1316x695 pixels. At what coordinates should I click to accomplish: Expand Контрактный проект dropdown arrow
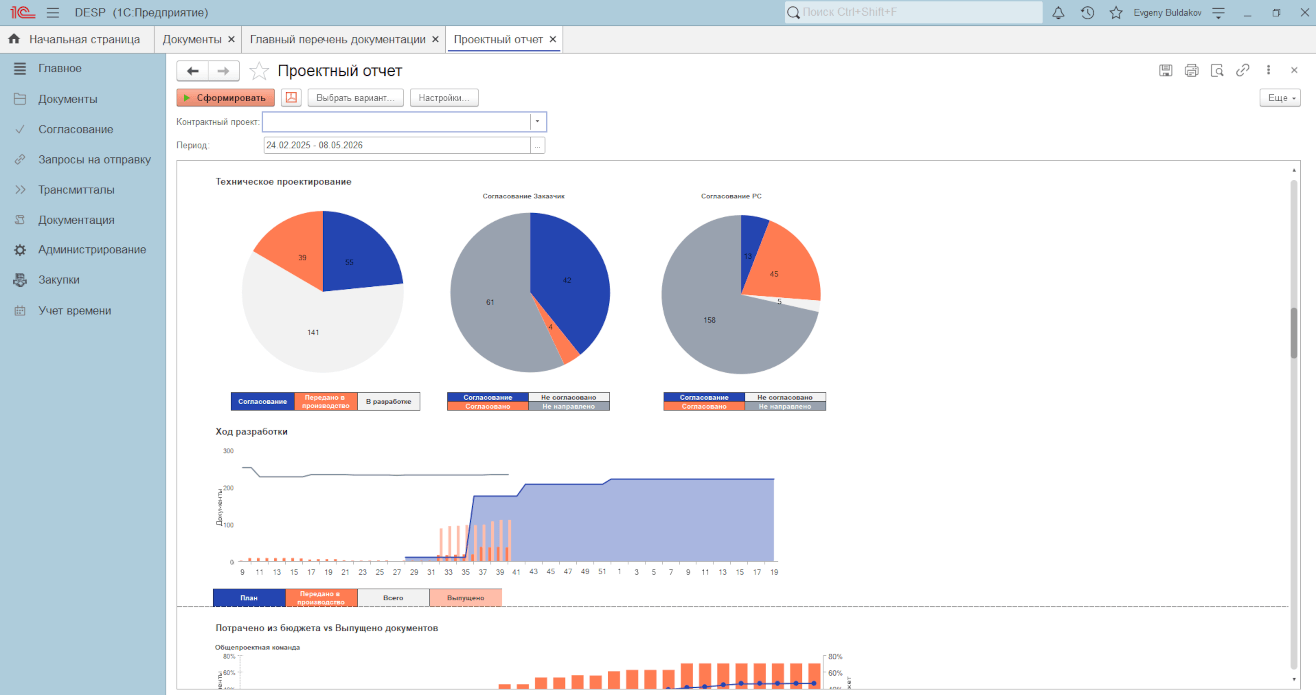point(538,121)
